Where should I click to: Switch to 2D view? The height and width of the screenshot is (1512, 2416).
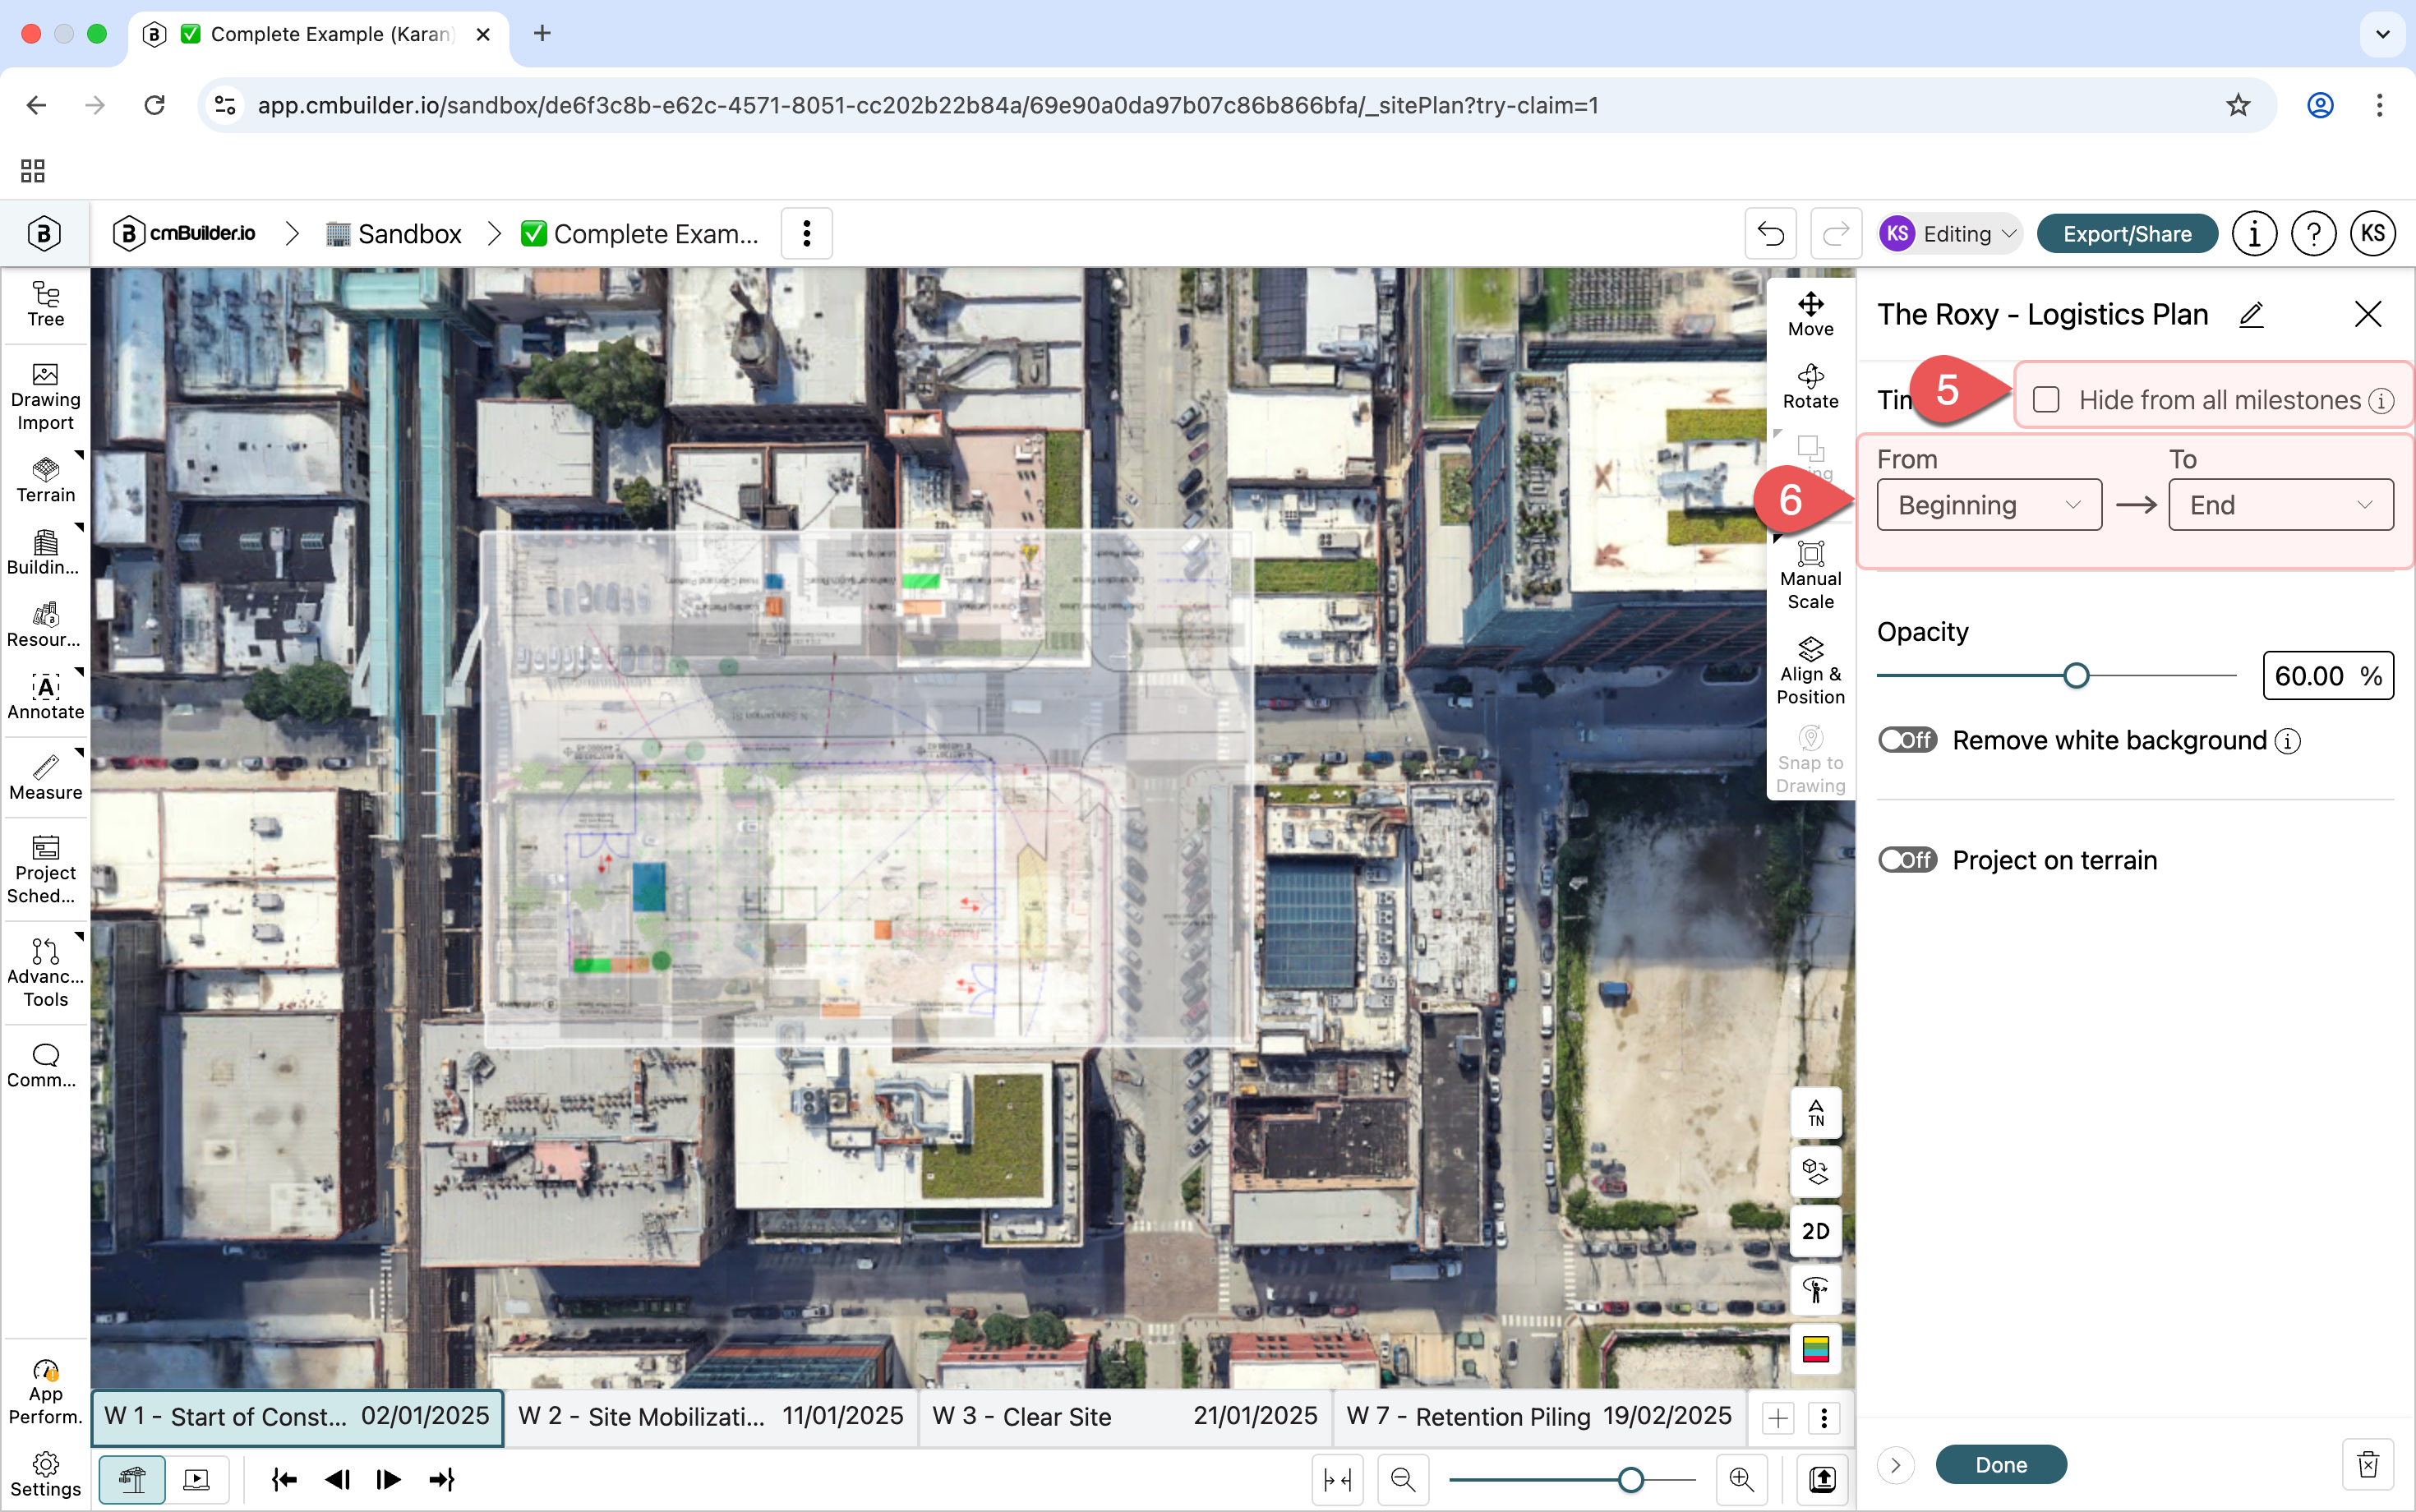tap(1816, 1231)
